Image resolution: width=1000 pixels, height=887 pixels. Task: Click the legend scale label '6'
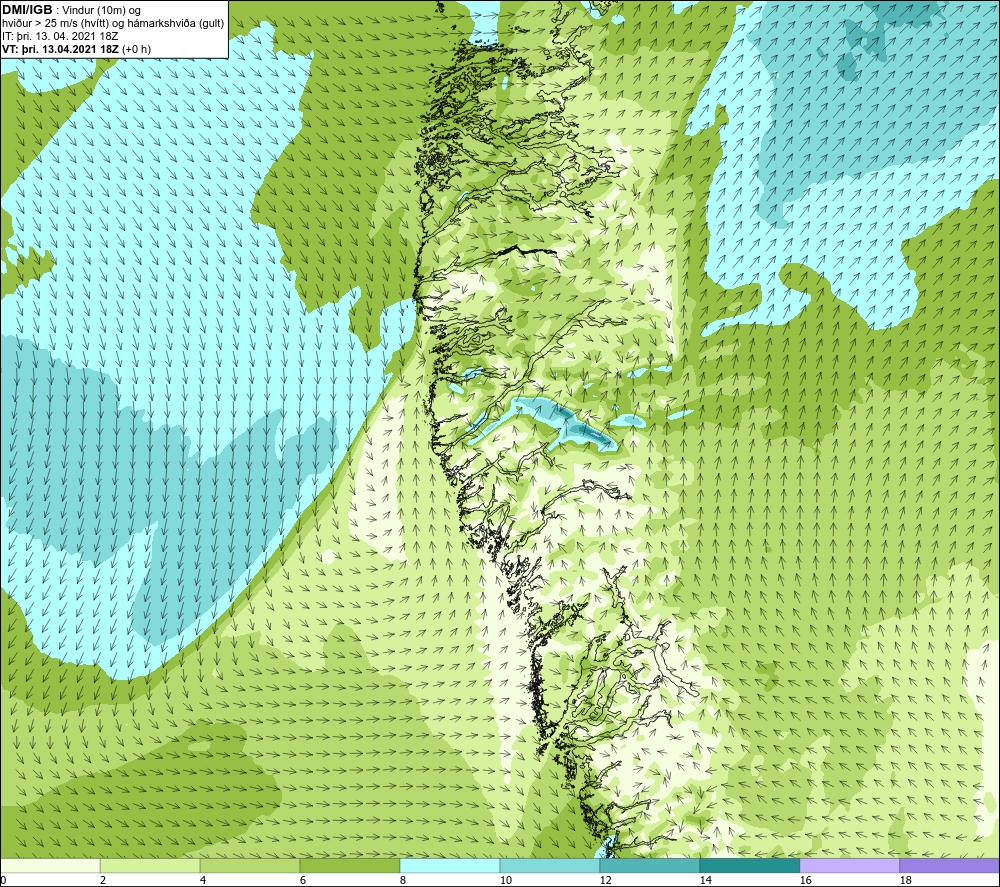coord(302,880)
